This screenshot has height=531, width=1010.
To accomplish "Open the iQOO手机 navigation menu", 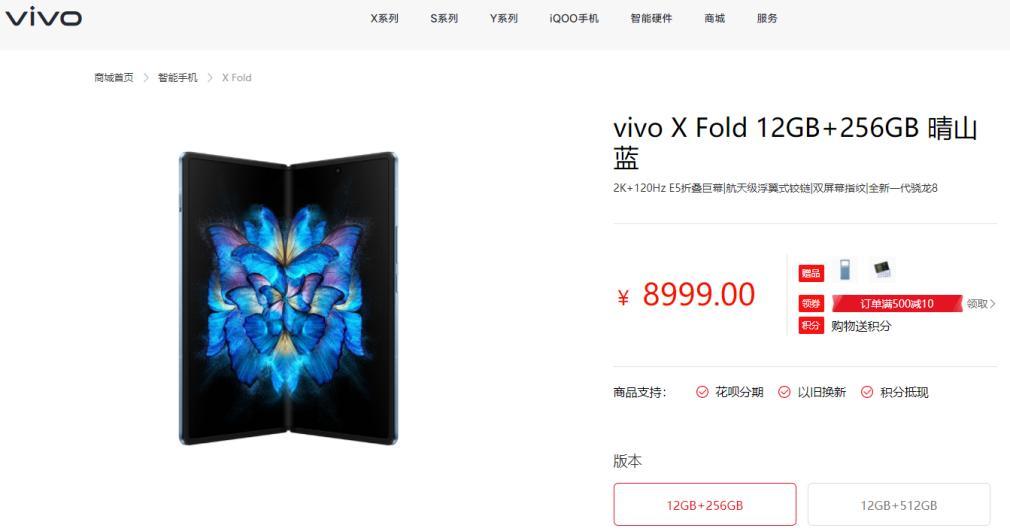I will point(574,19).
